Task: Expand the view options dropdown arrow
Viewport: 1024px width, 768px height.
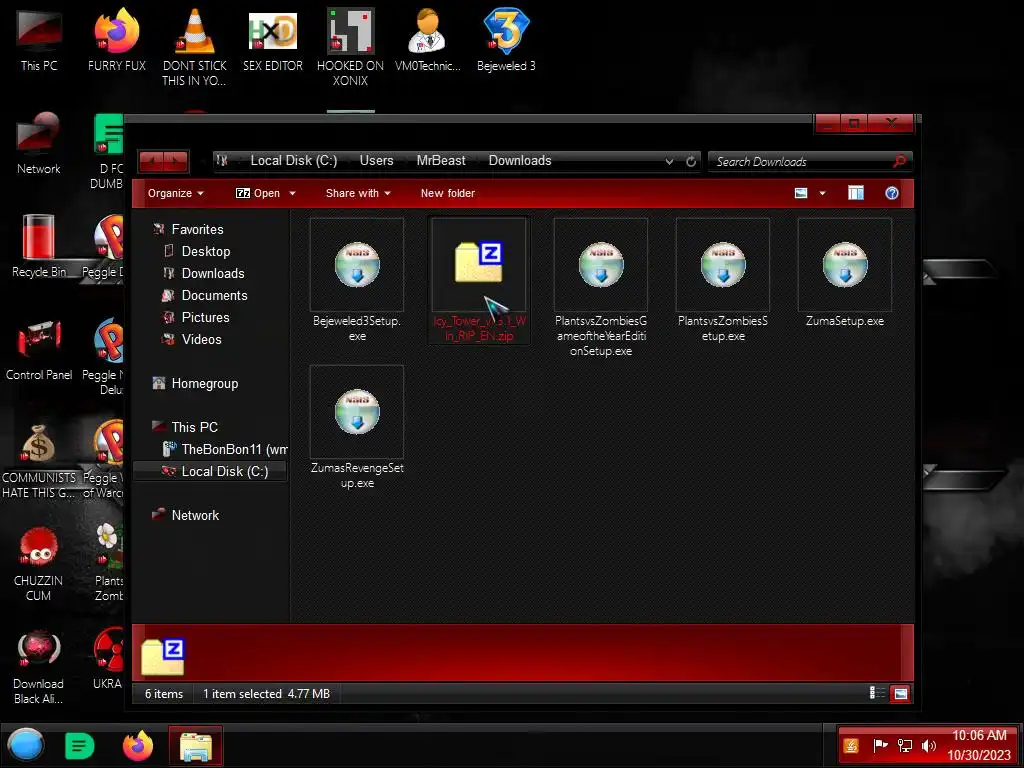Action: [822, 193]
